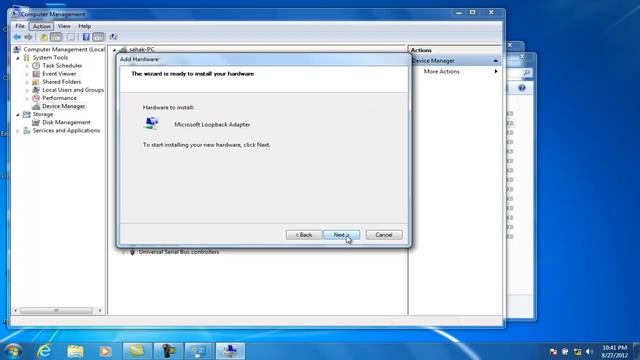Open the View menu
The width and height of the screenshot is (640, 360).
pyautogui.click(x=64, y=26)
